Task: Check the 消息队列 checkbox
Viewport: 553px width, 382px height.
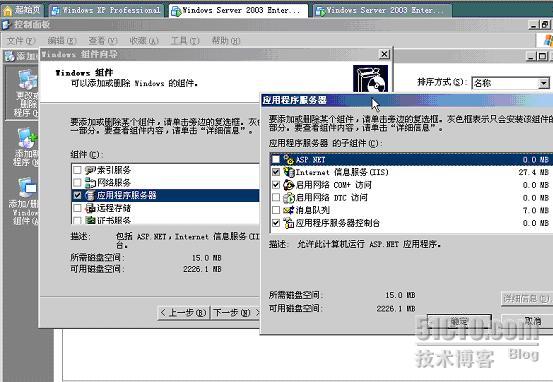Action: [276, 210]
